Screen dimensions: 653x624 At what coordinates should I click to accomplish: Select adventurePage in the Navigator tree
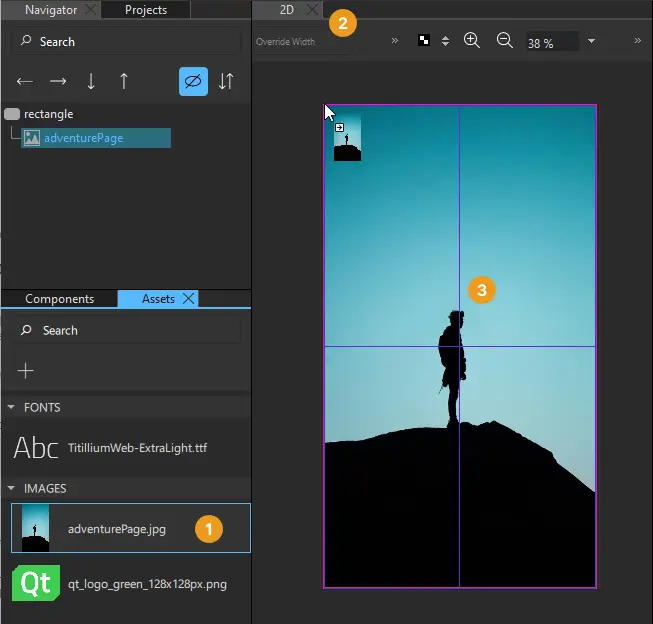click(x=83, y=138)
